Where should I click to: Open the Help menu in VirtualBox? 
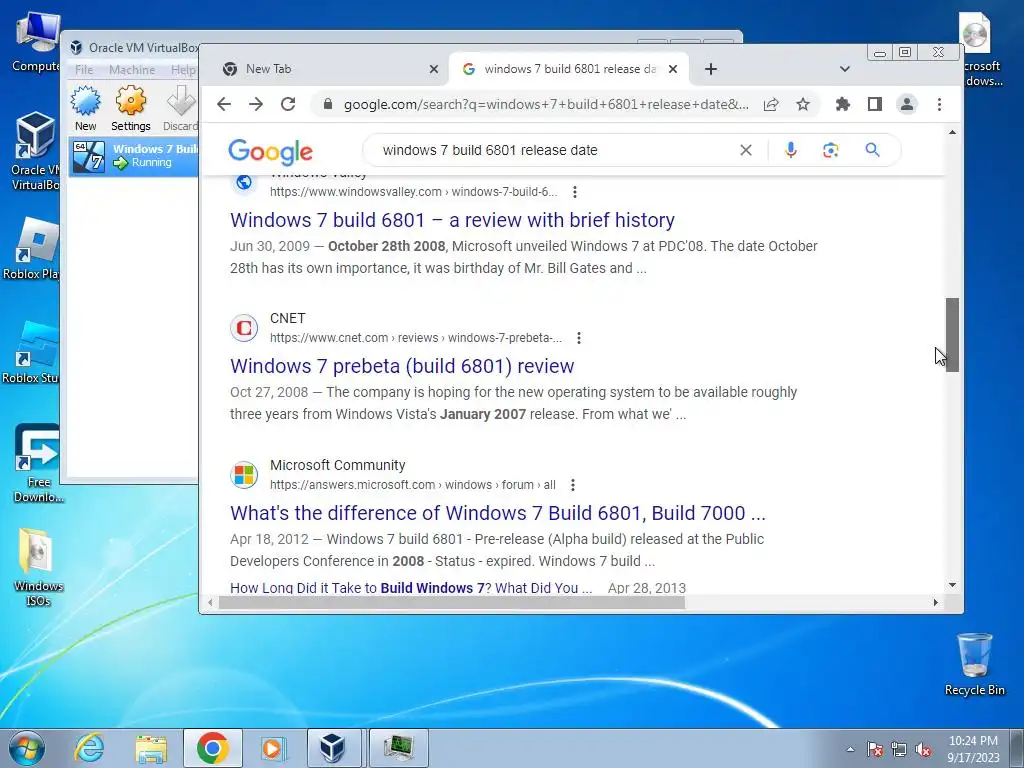point(184,70)
